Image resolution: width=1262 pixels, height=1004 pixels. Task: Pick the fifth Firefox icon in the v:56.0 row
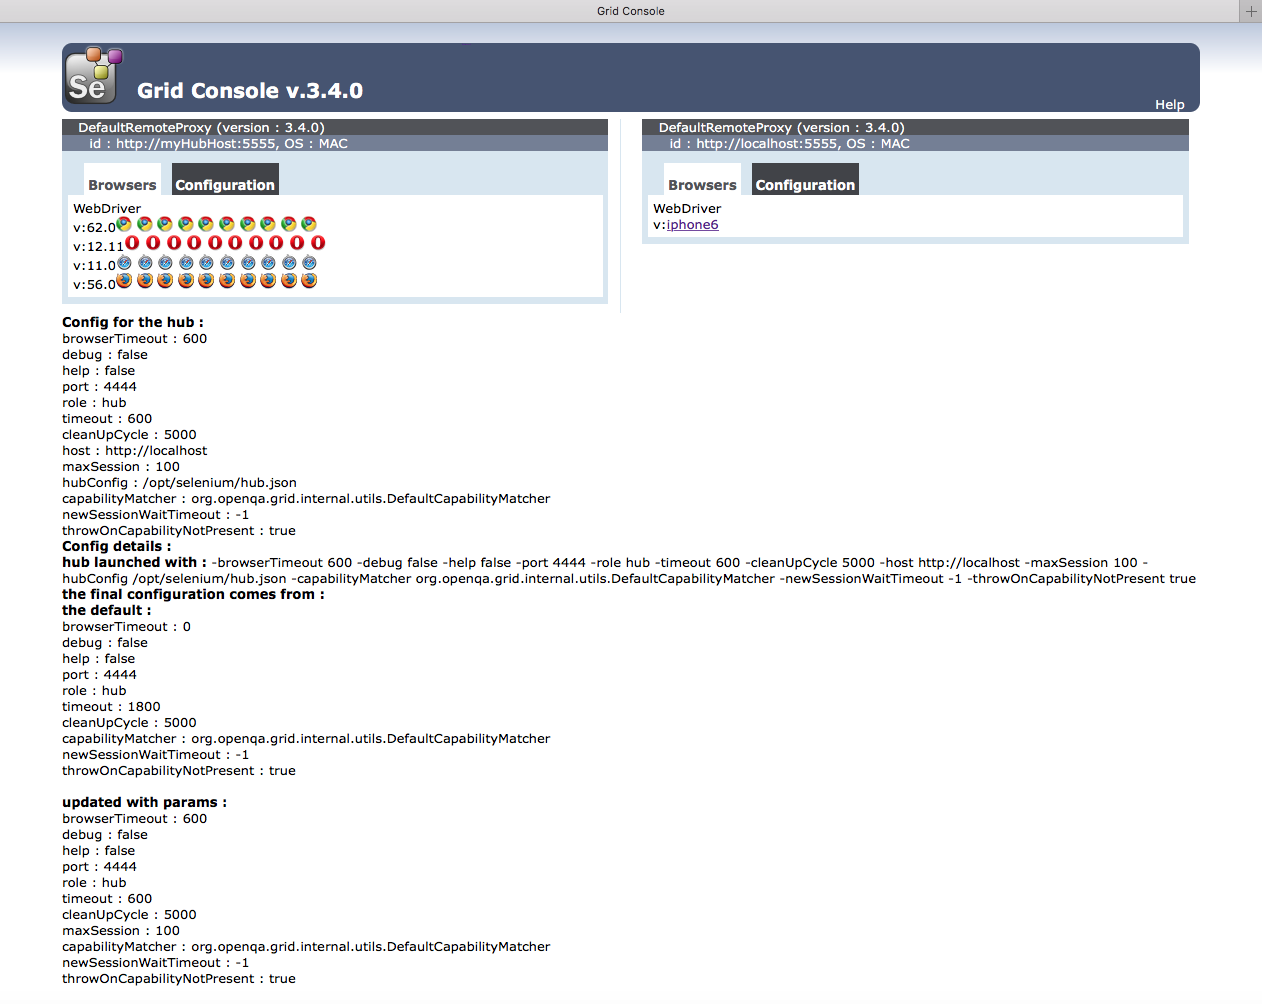click(206, 280)
